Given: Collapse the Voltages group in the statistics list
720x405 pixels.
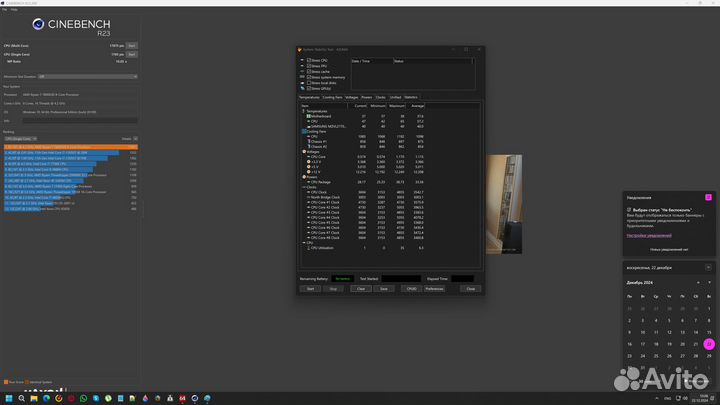Looking at the screenshot, I should (304, 152).
